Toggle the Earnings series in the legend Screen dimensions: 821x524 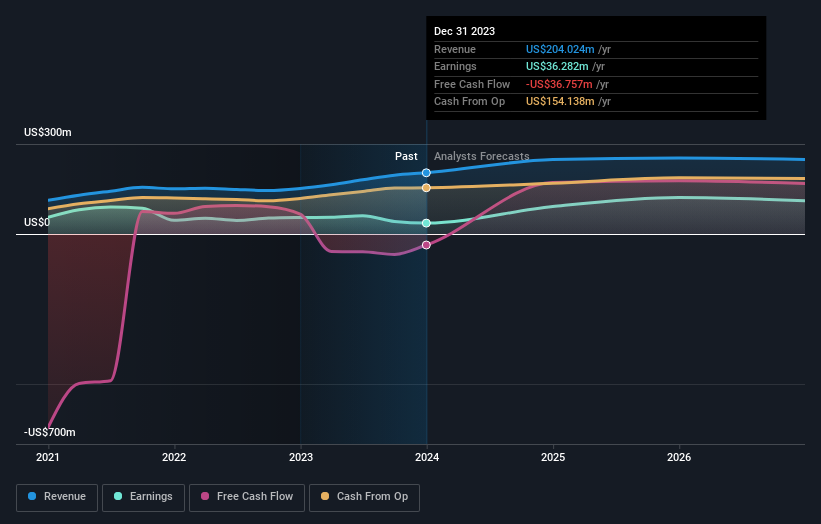point(143,497)
